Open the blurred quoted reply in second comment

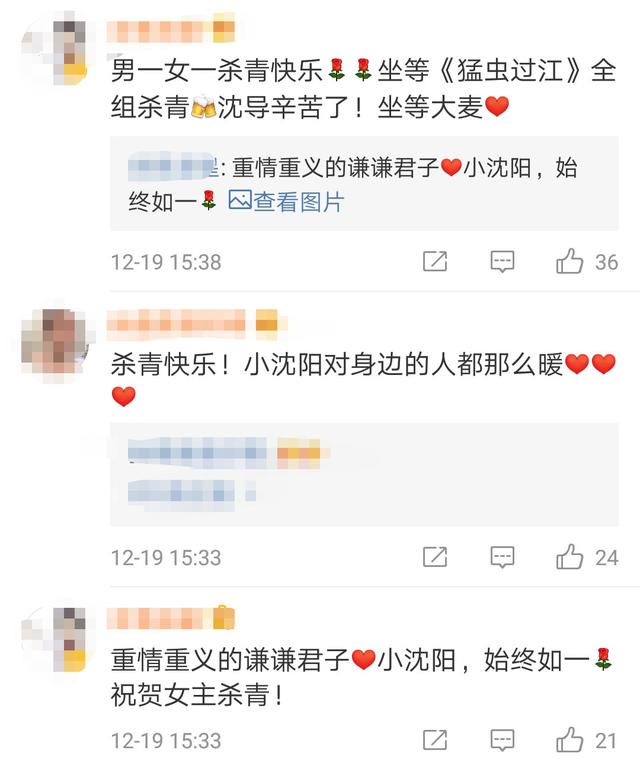point(364,474)
